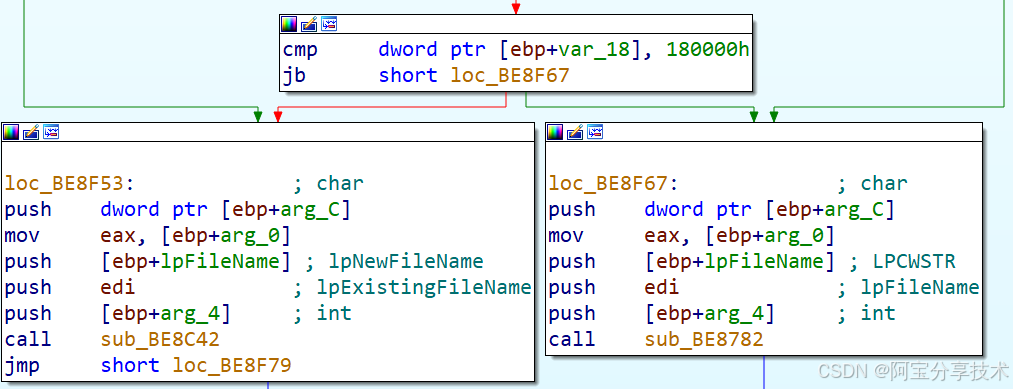Click the 'call sub_BE8782' line
Viewport: 1013px width, 389px height.
tap(656, 340)
